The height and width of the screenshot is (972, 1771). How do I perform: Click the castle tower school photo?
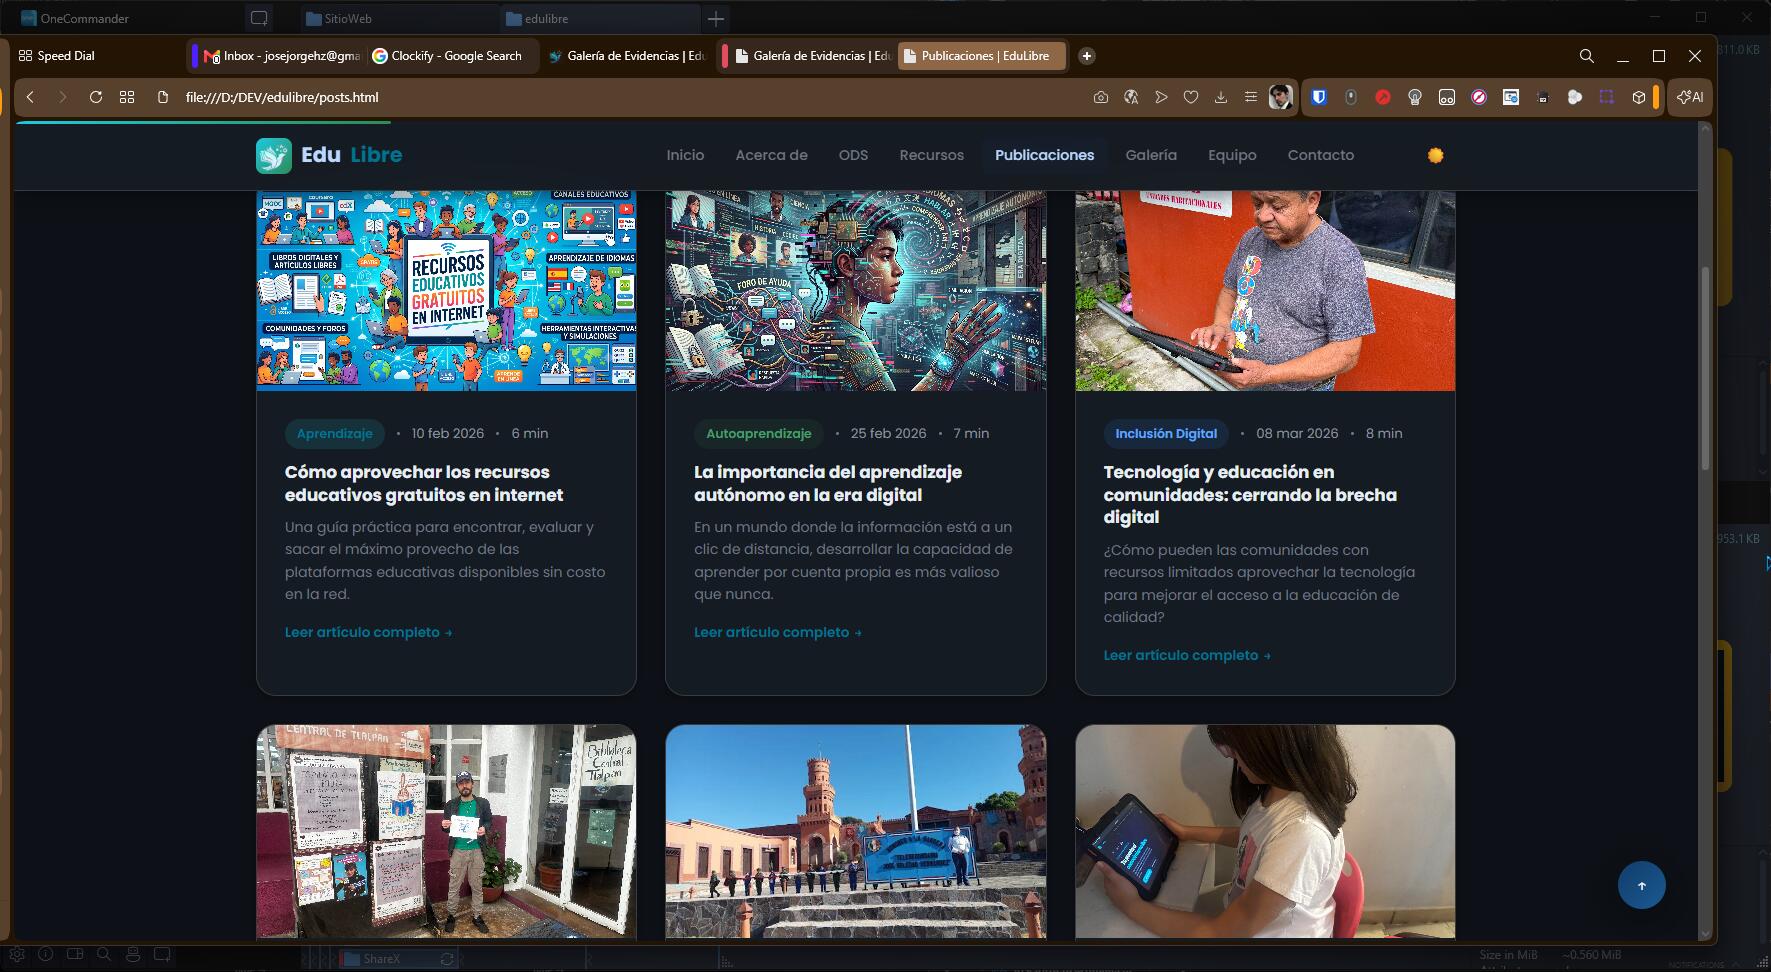[x=856, y=832]
